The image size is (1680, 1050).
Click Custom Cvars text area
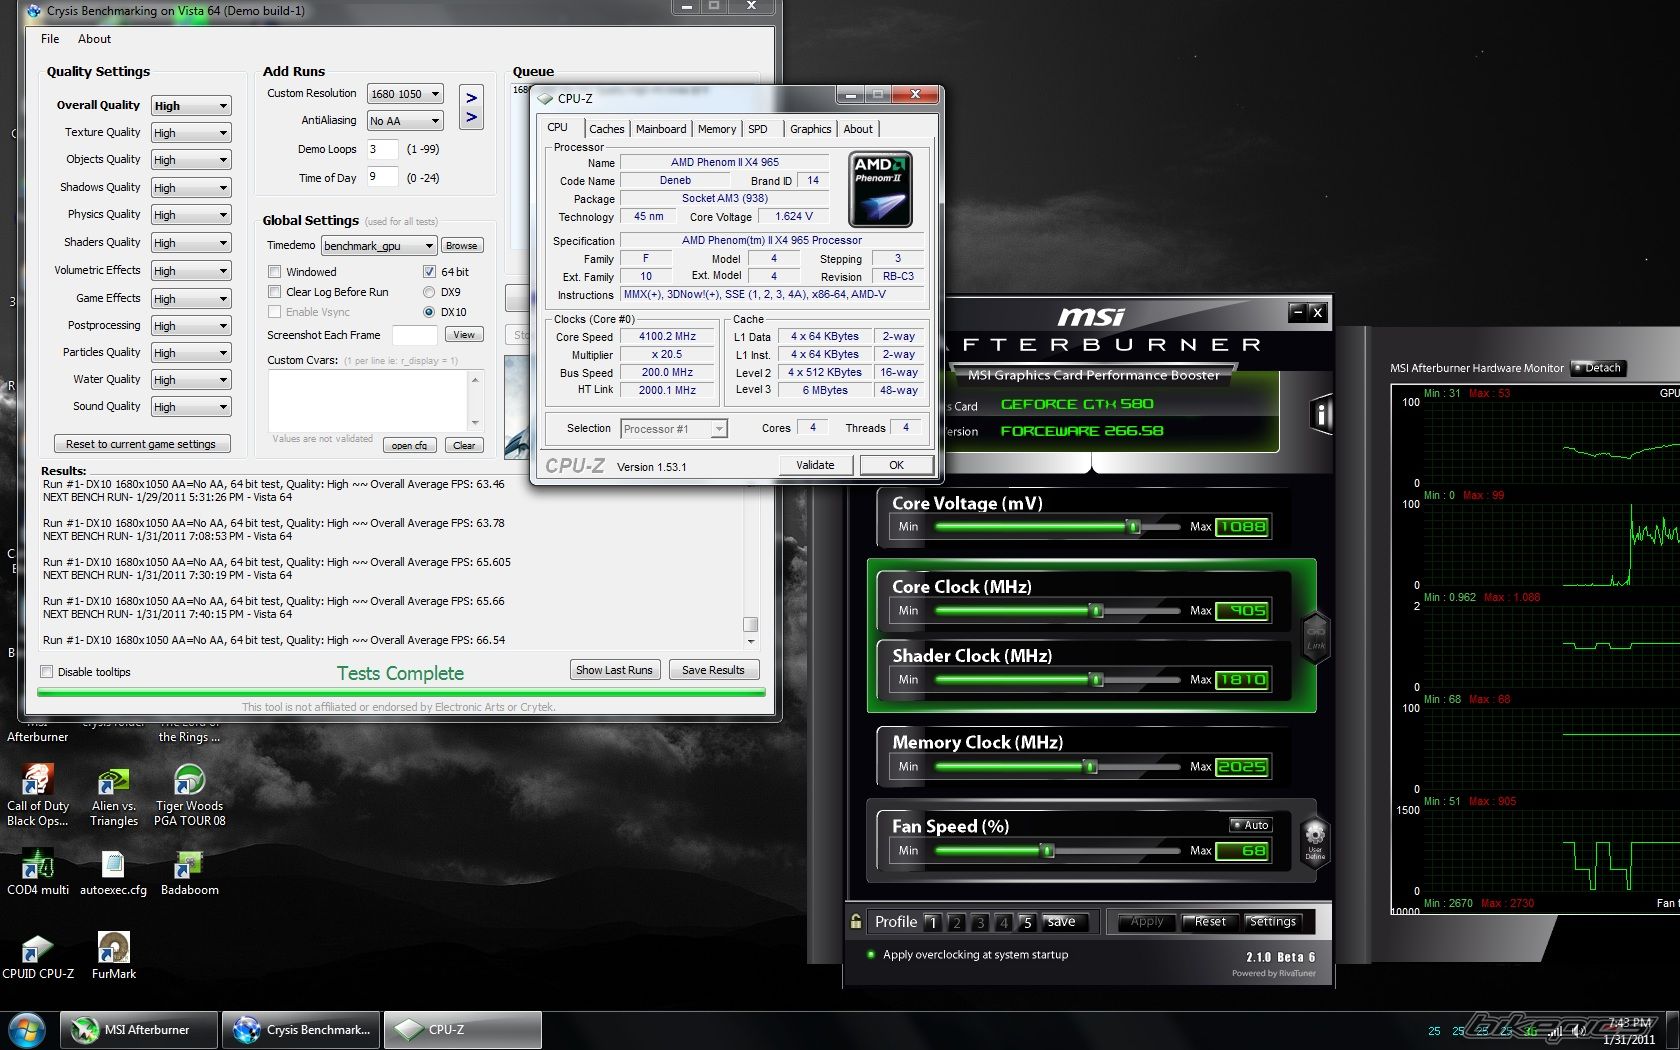point(368,401)
